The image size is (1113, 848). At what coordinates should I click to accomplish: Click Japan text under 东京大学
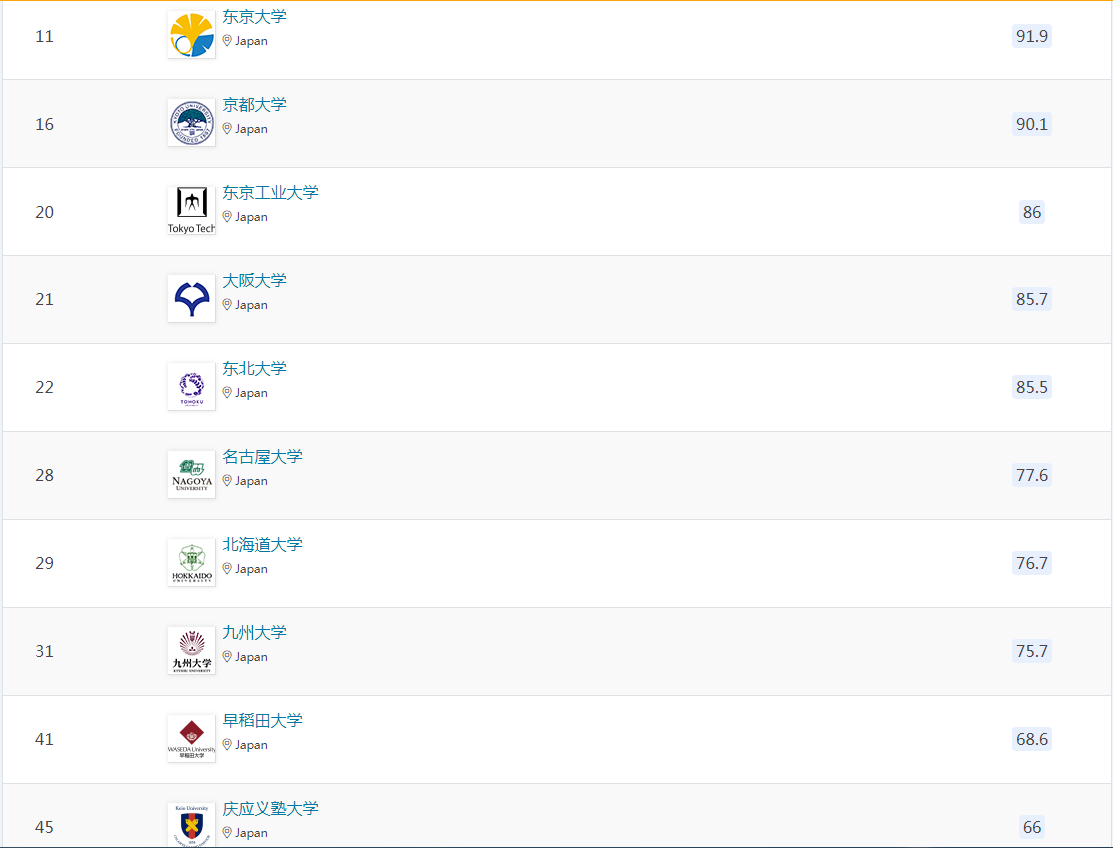coord(251,41)
